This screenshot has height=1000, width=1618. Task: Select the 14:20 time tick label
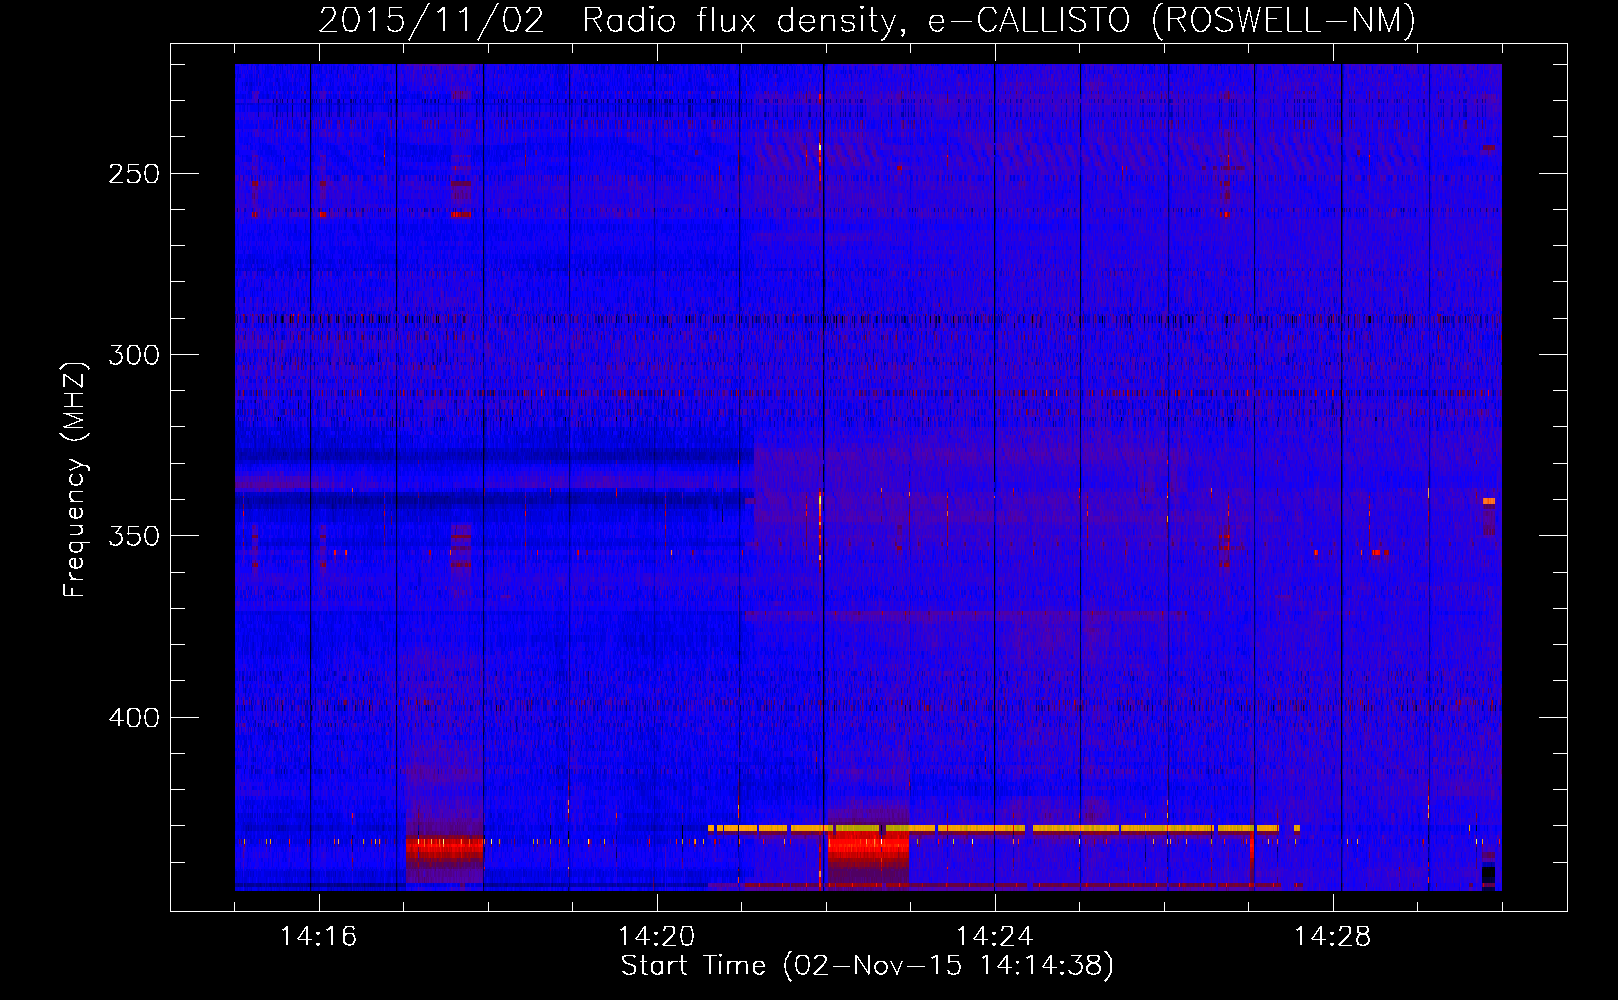pos(656,936)
